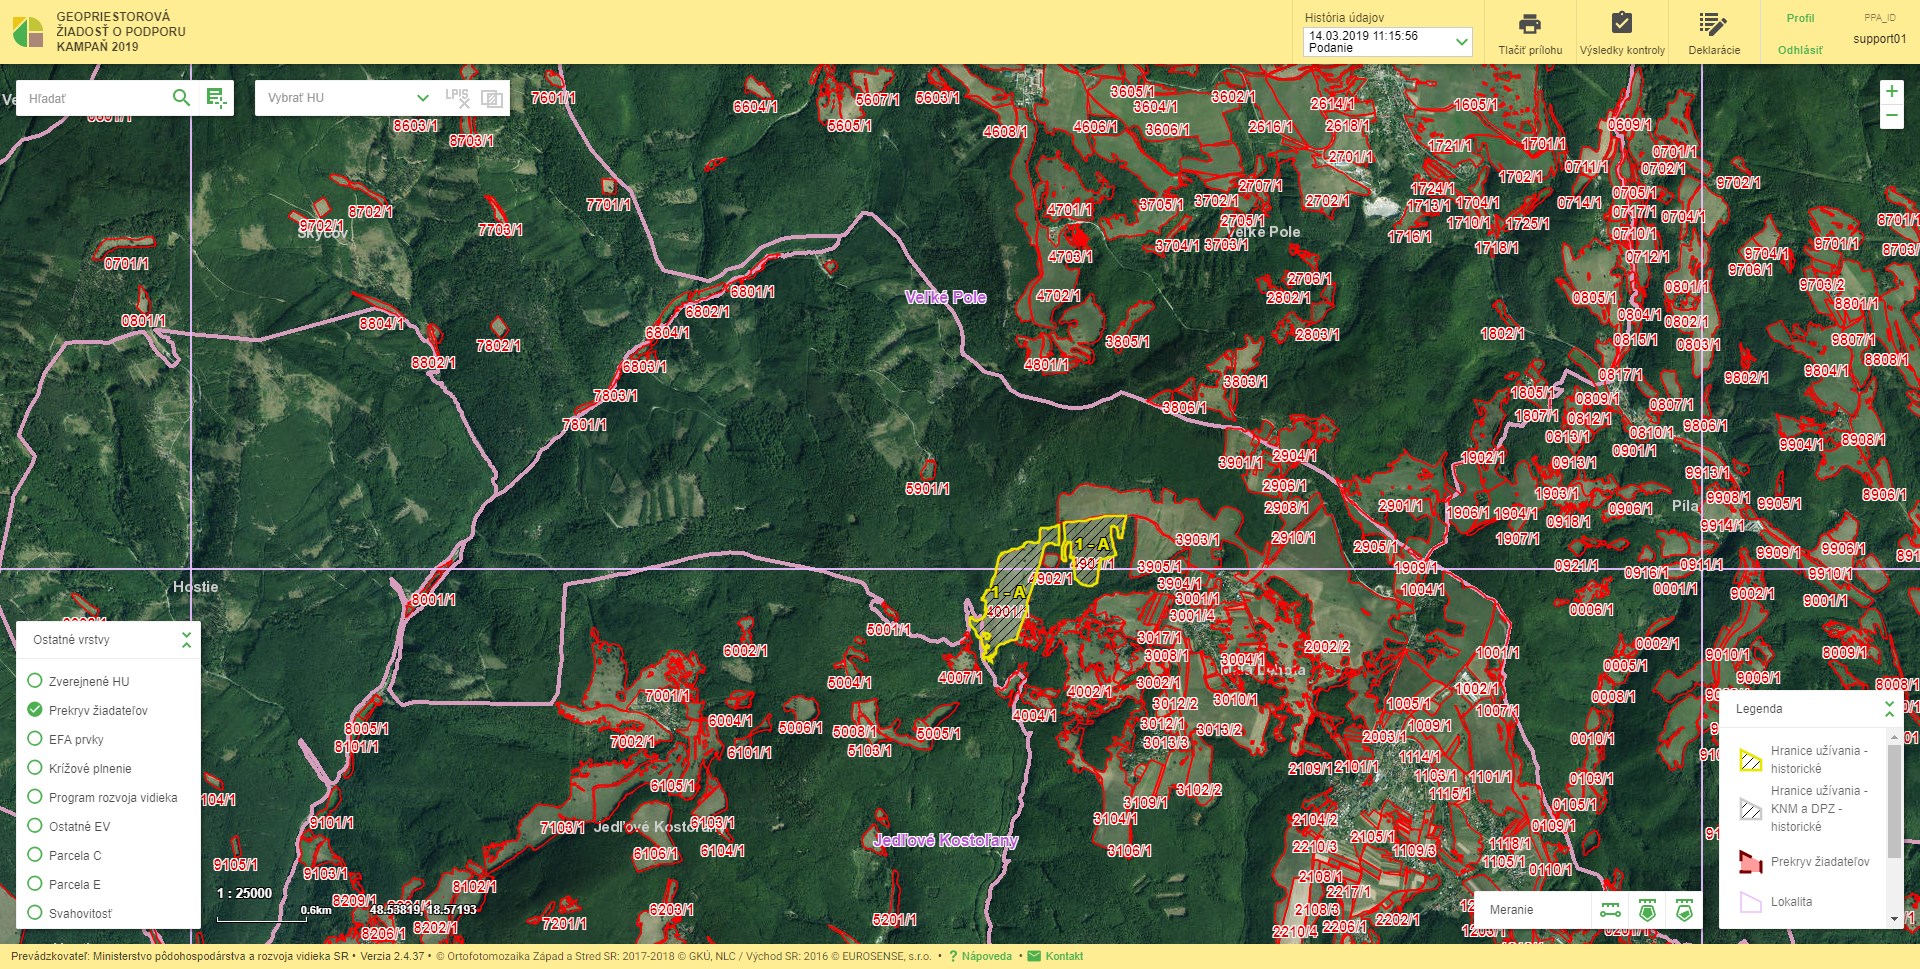Image resolution: width=1920 pixels, height=969 pixels.
Task: Enable the EFA prvky layer
Action: click(x=35, y=739)
